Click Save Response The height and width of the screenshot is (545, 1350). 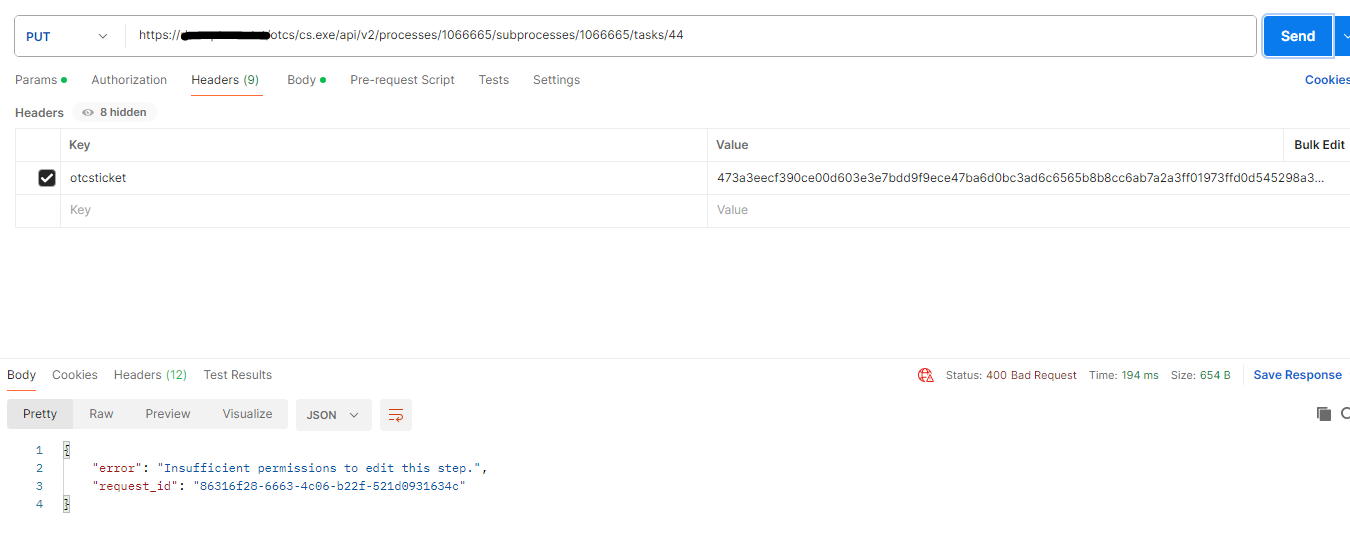[x=1297, y=375]
